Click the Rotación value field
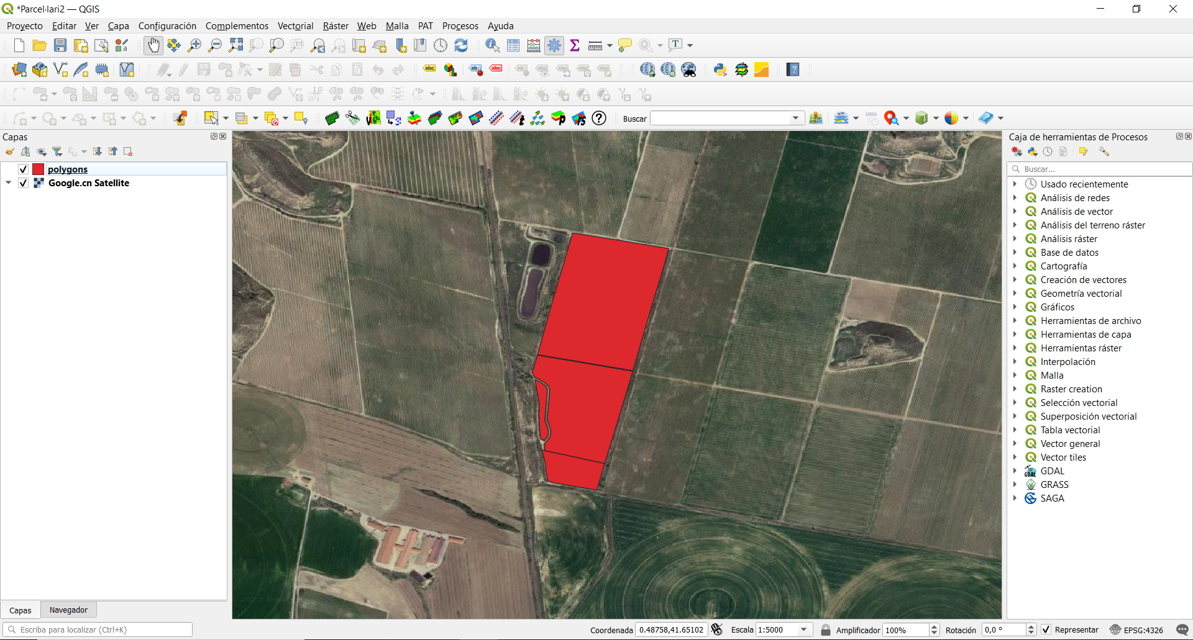1193x640 pixels. pos(1003,630)
